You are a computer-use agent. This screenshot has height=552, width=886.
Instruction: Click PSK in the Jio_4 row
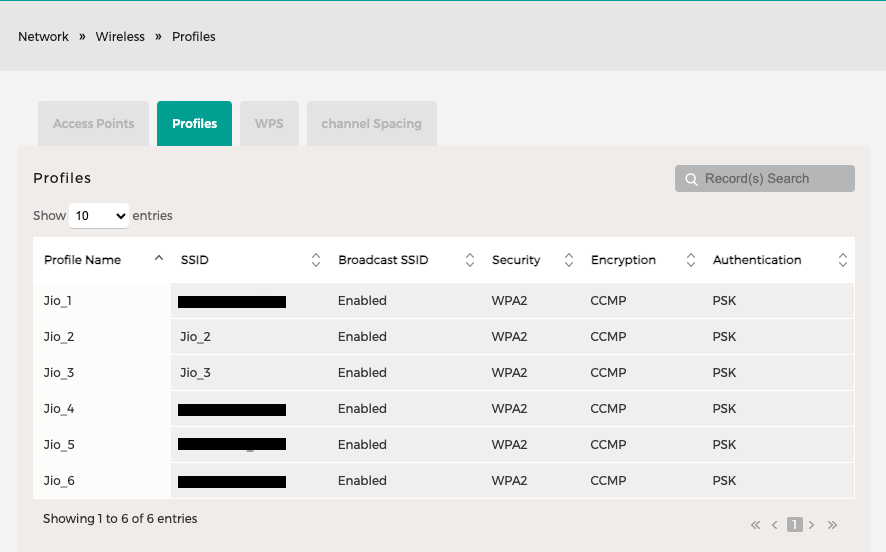(x=724, y=408)
